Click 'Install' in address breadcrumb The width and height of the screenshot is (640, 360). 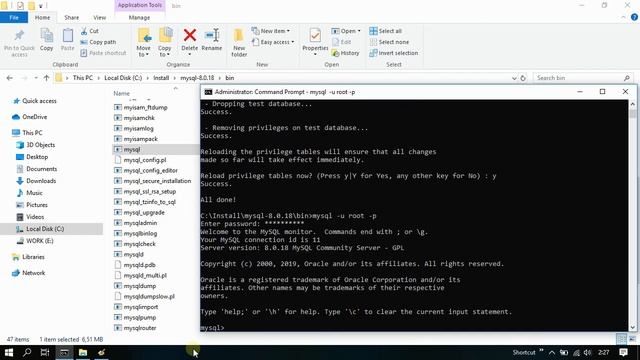161,78
